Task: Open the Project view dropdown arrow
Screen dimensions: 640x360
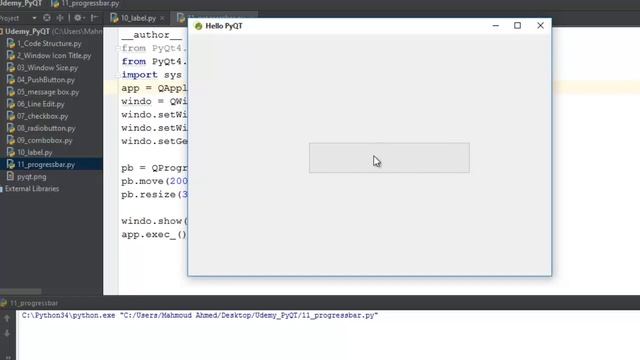Action: 34,18
